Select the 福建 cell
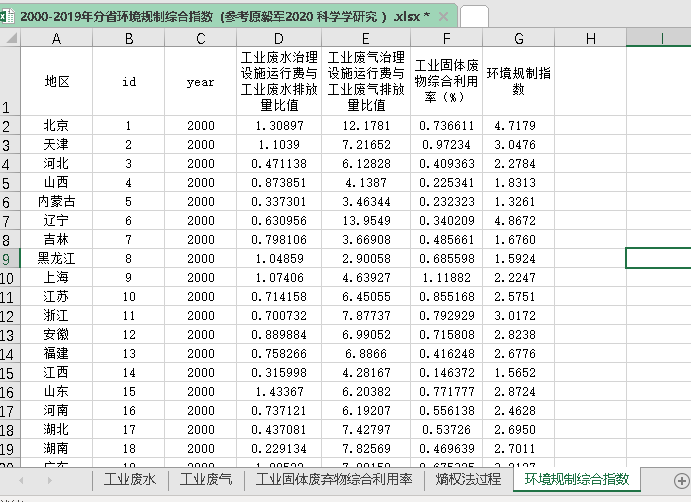The width and height of the screenshot is (691, 502). [56, 353]
